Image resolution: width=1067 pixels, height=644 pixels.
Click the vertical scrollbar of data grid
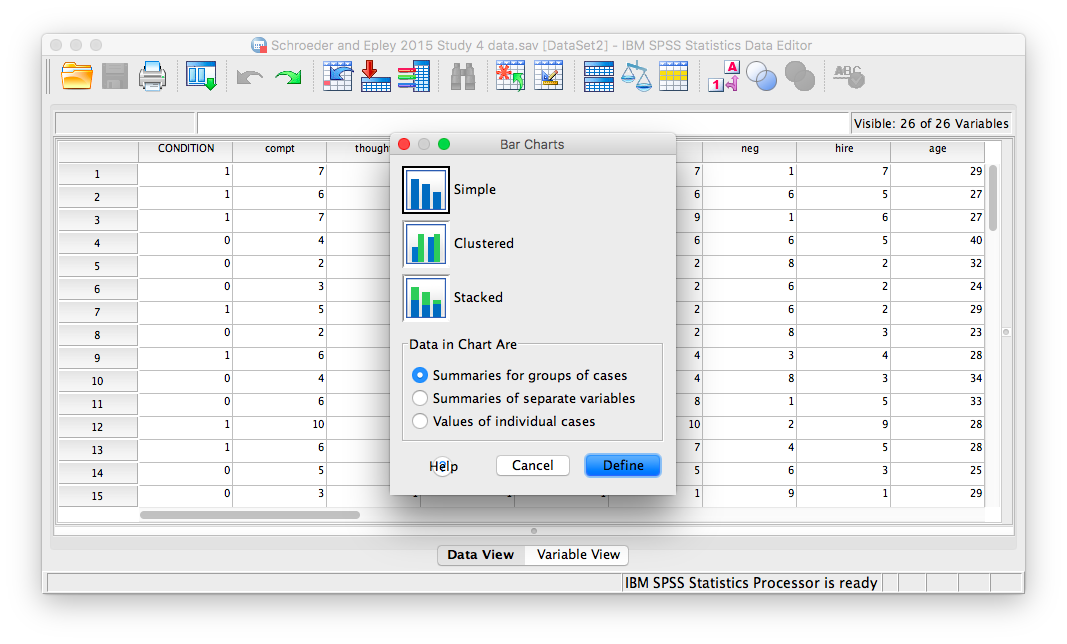[x=993, y=197]
